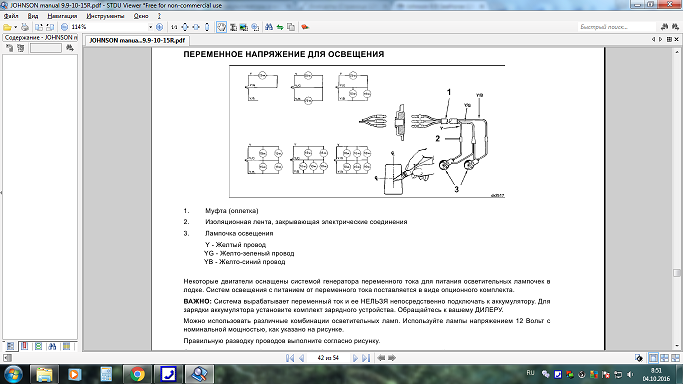Viewport: 683px width, 384px height.
Task: Click the vertical scrollbar thumb
Action: pos(676,273)
